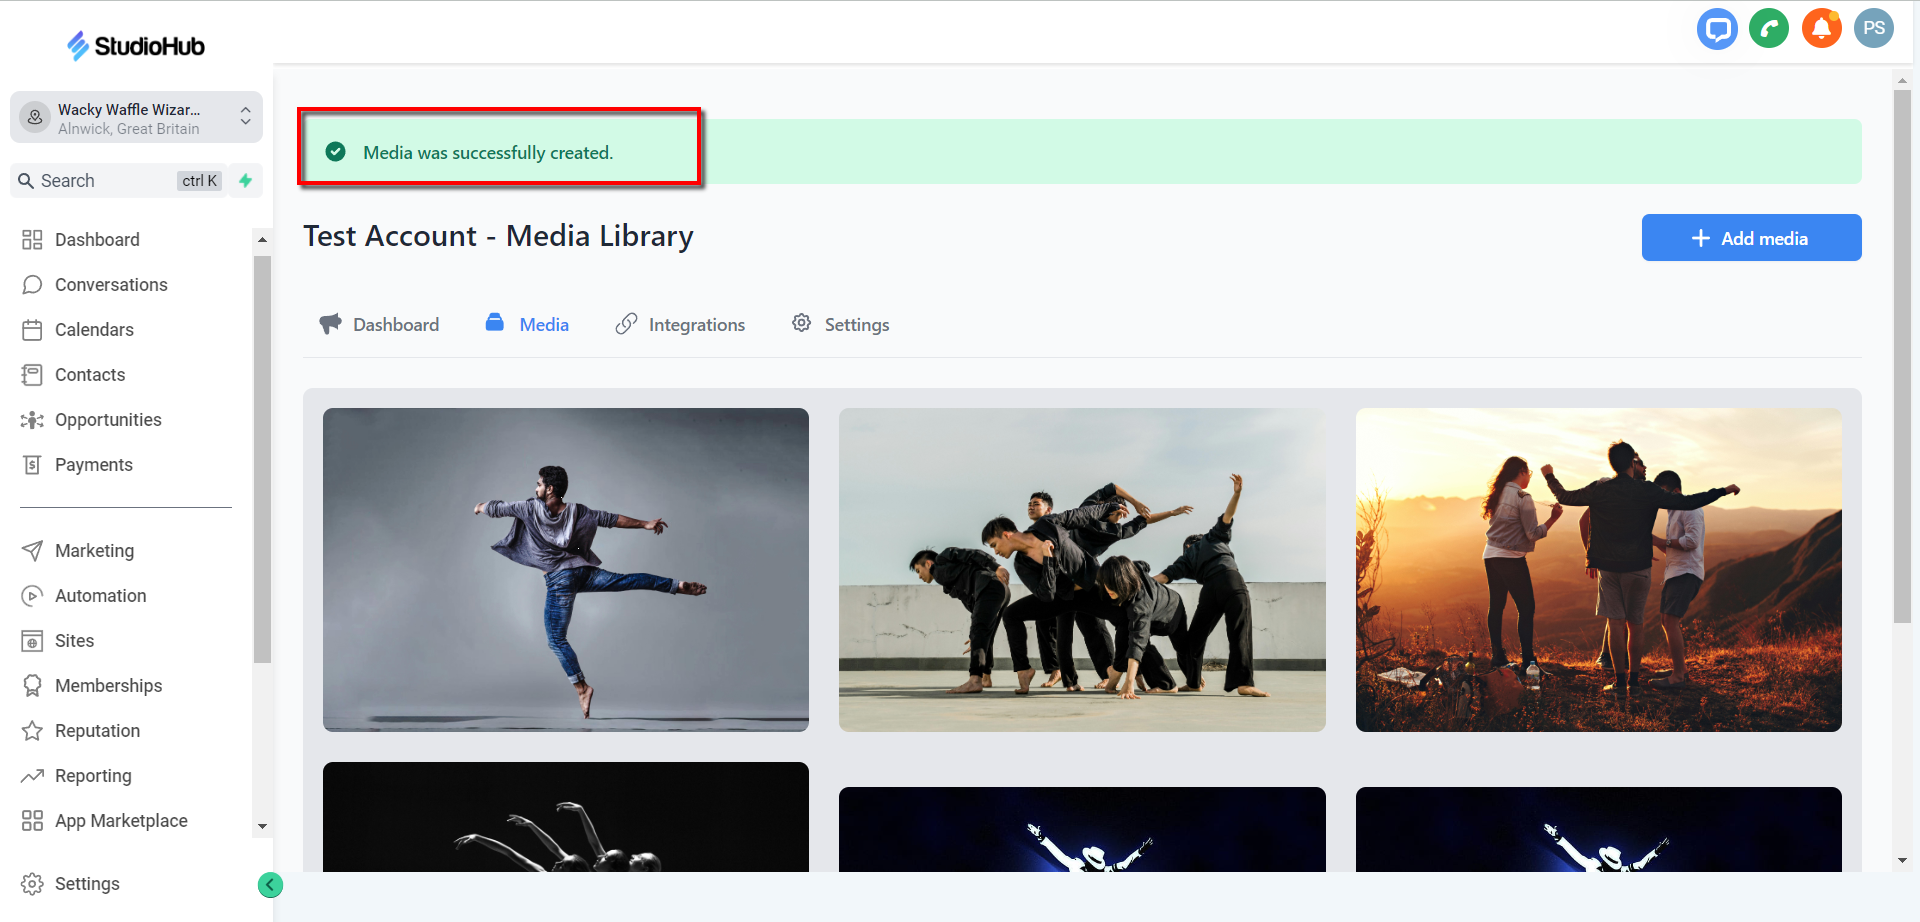Click the sidebar Settings gear icon
The width and height of the screenshot is (1920, 922).
coord(32,884)
